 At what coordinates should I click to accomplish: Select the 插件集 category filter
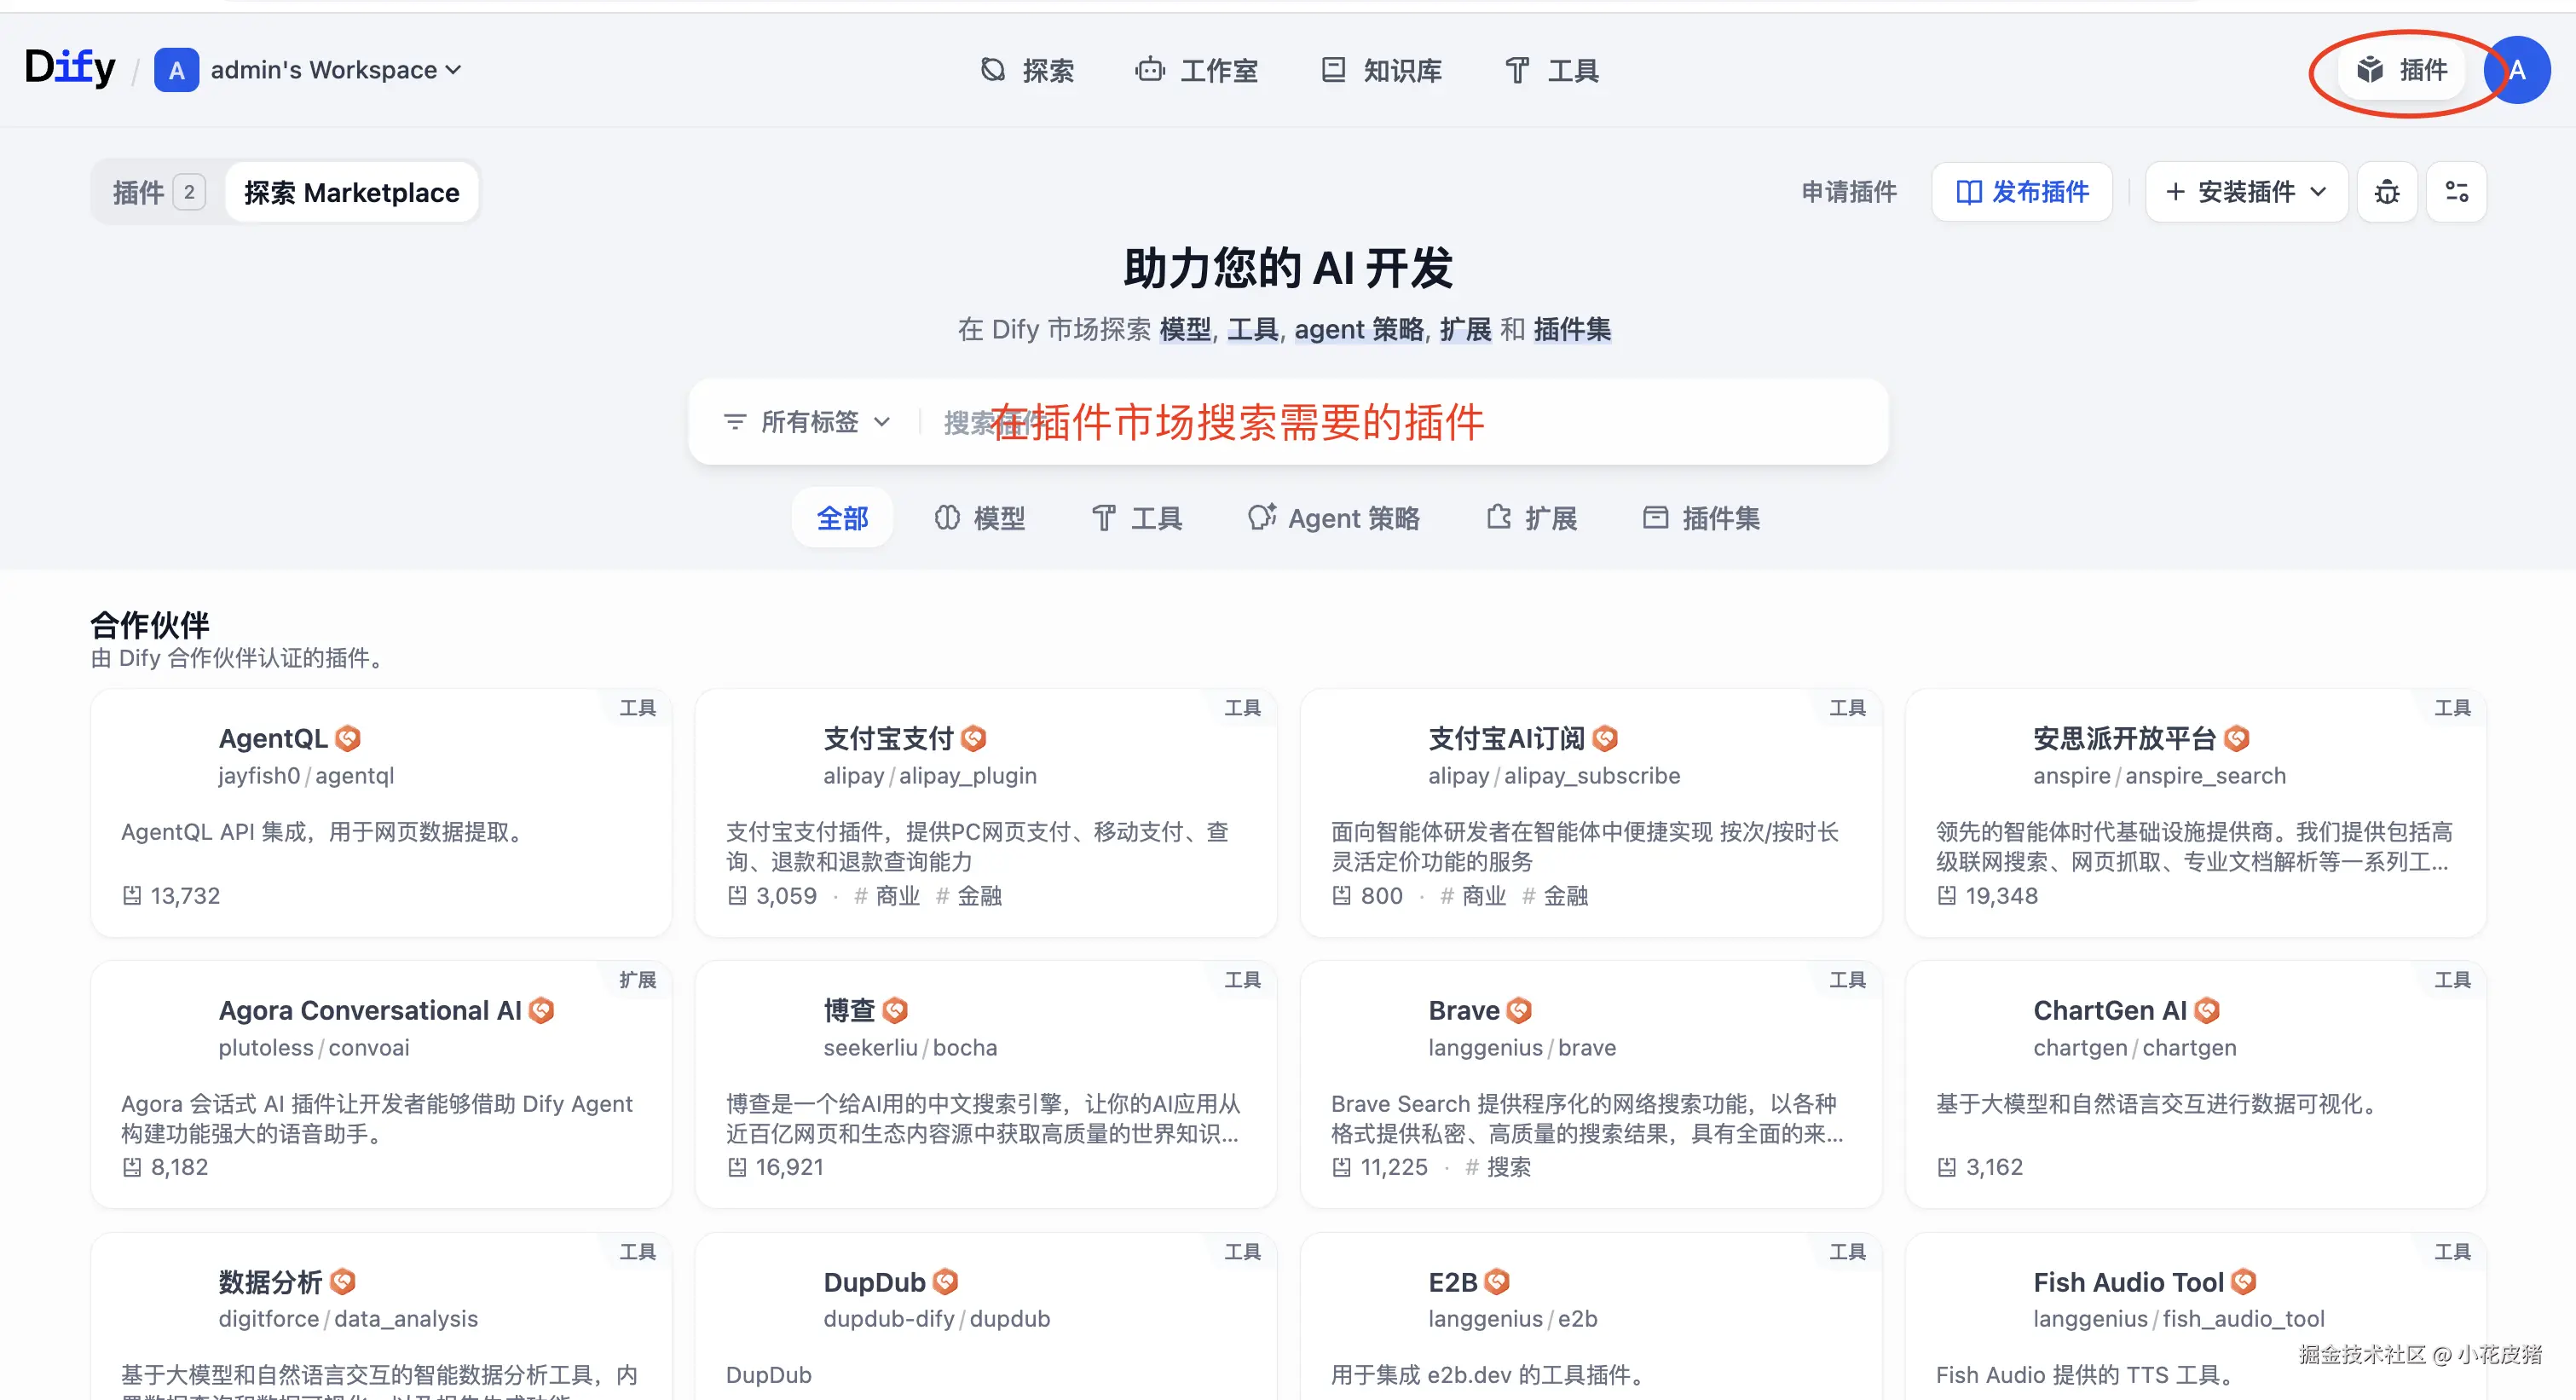tap(1701, 518)
